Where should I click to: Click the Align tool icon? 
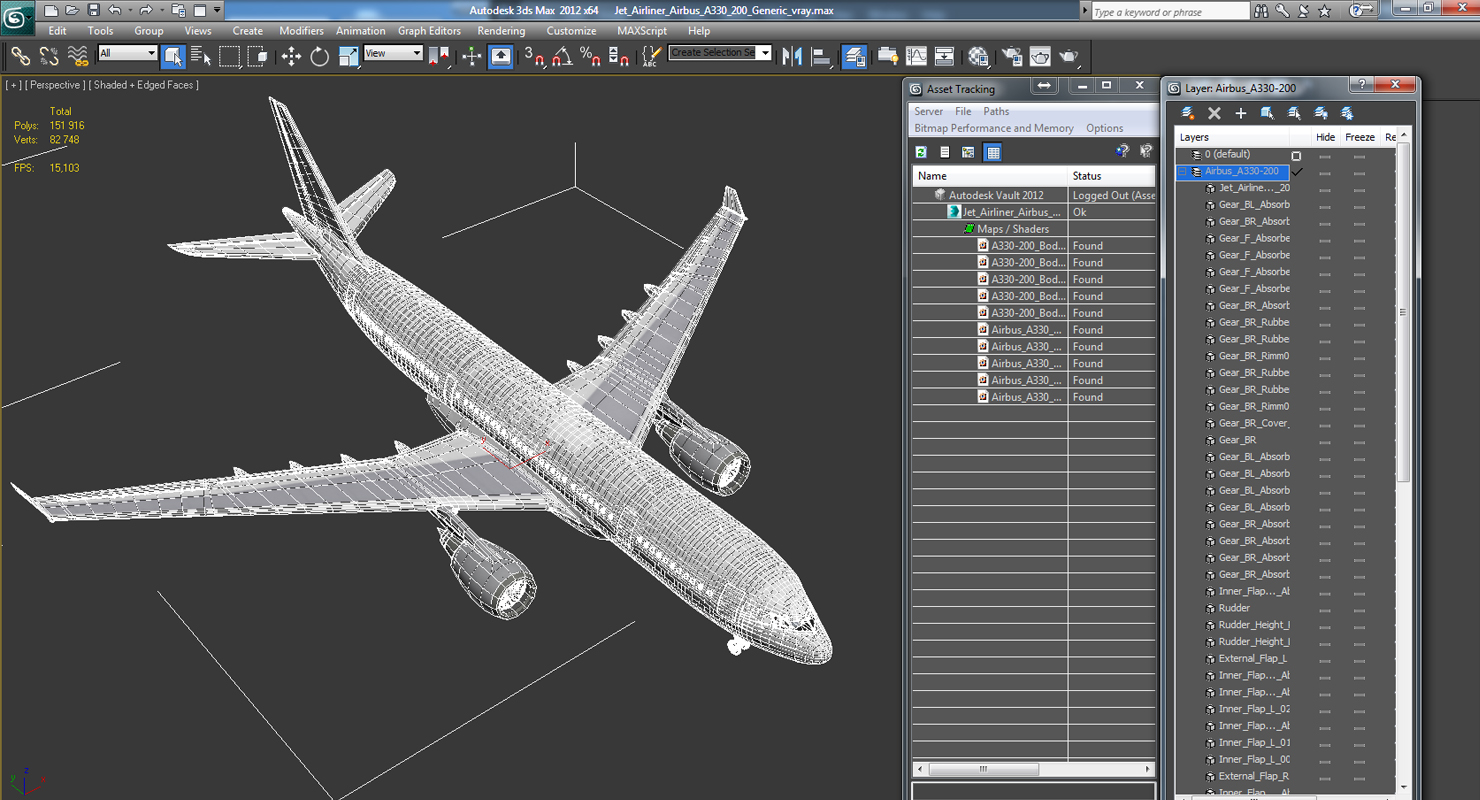tap(821, 56)
